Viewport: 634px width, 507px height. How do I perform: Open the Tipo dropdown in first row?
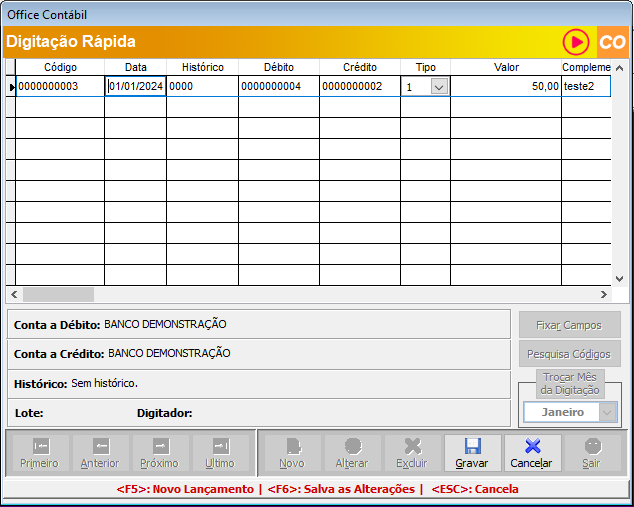[x=438, y=87]
